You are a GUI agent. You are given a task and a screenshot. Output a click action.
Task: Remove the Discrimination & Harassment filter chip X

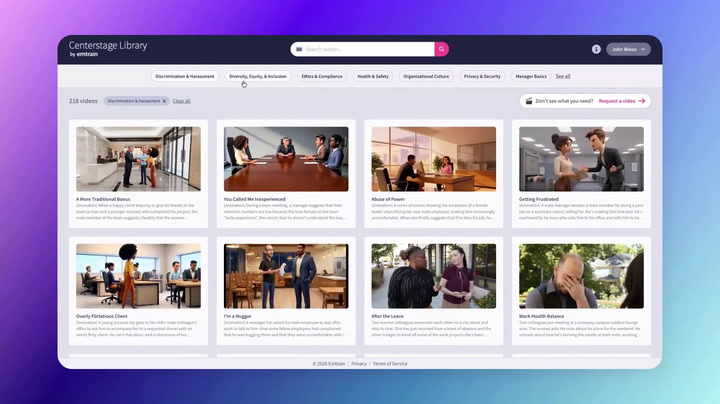tap(164, 101)
